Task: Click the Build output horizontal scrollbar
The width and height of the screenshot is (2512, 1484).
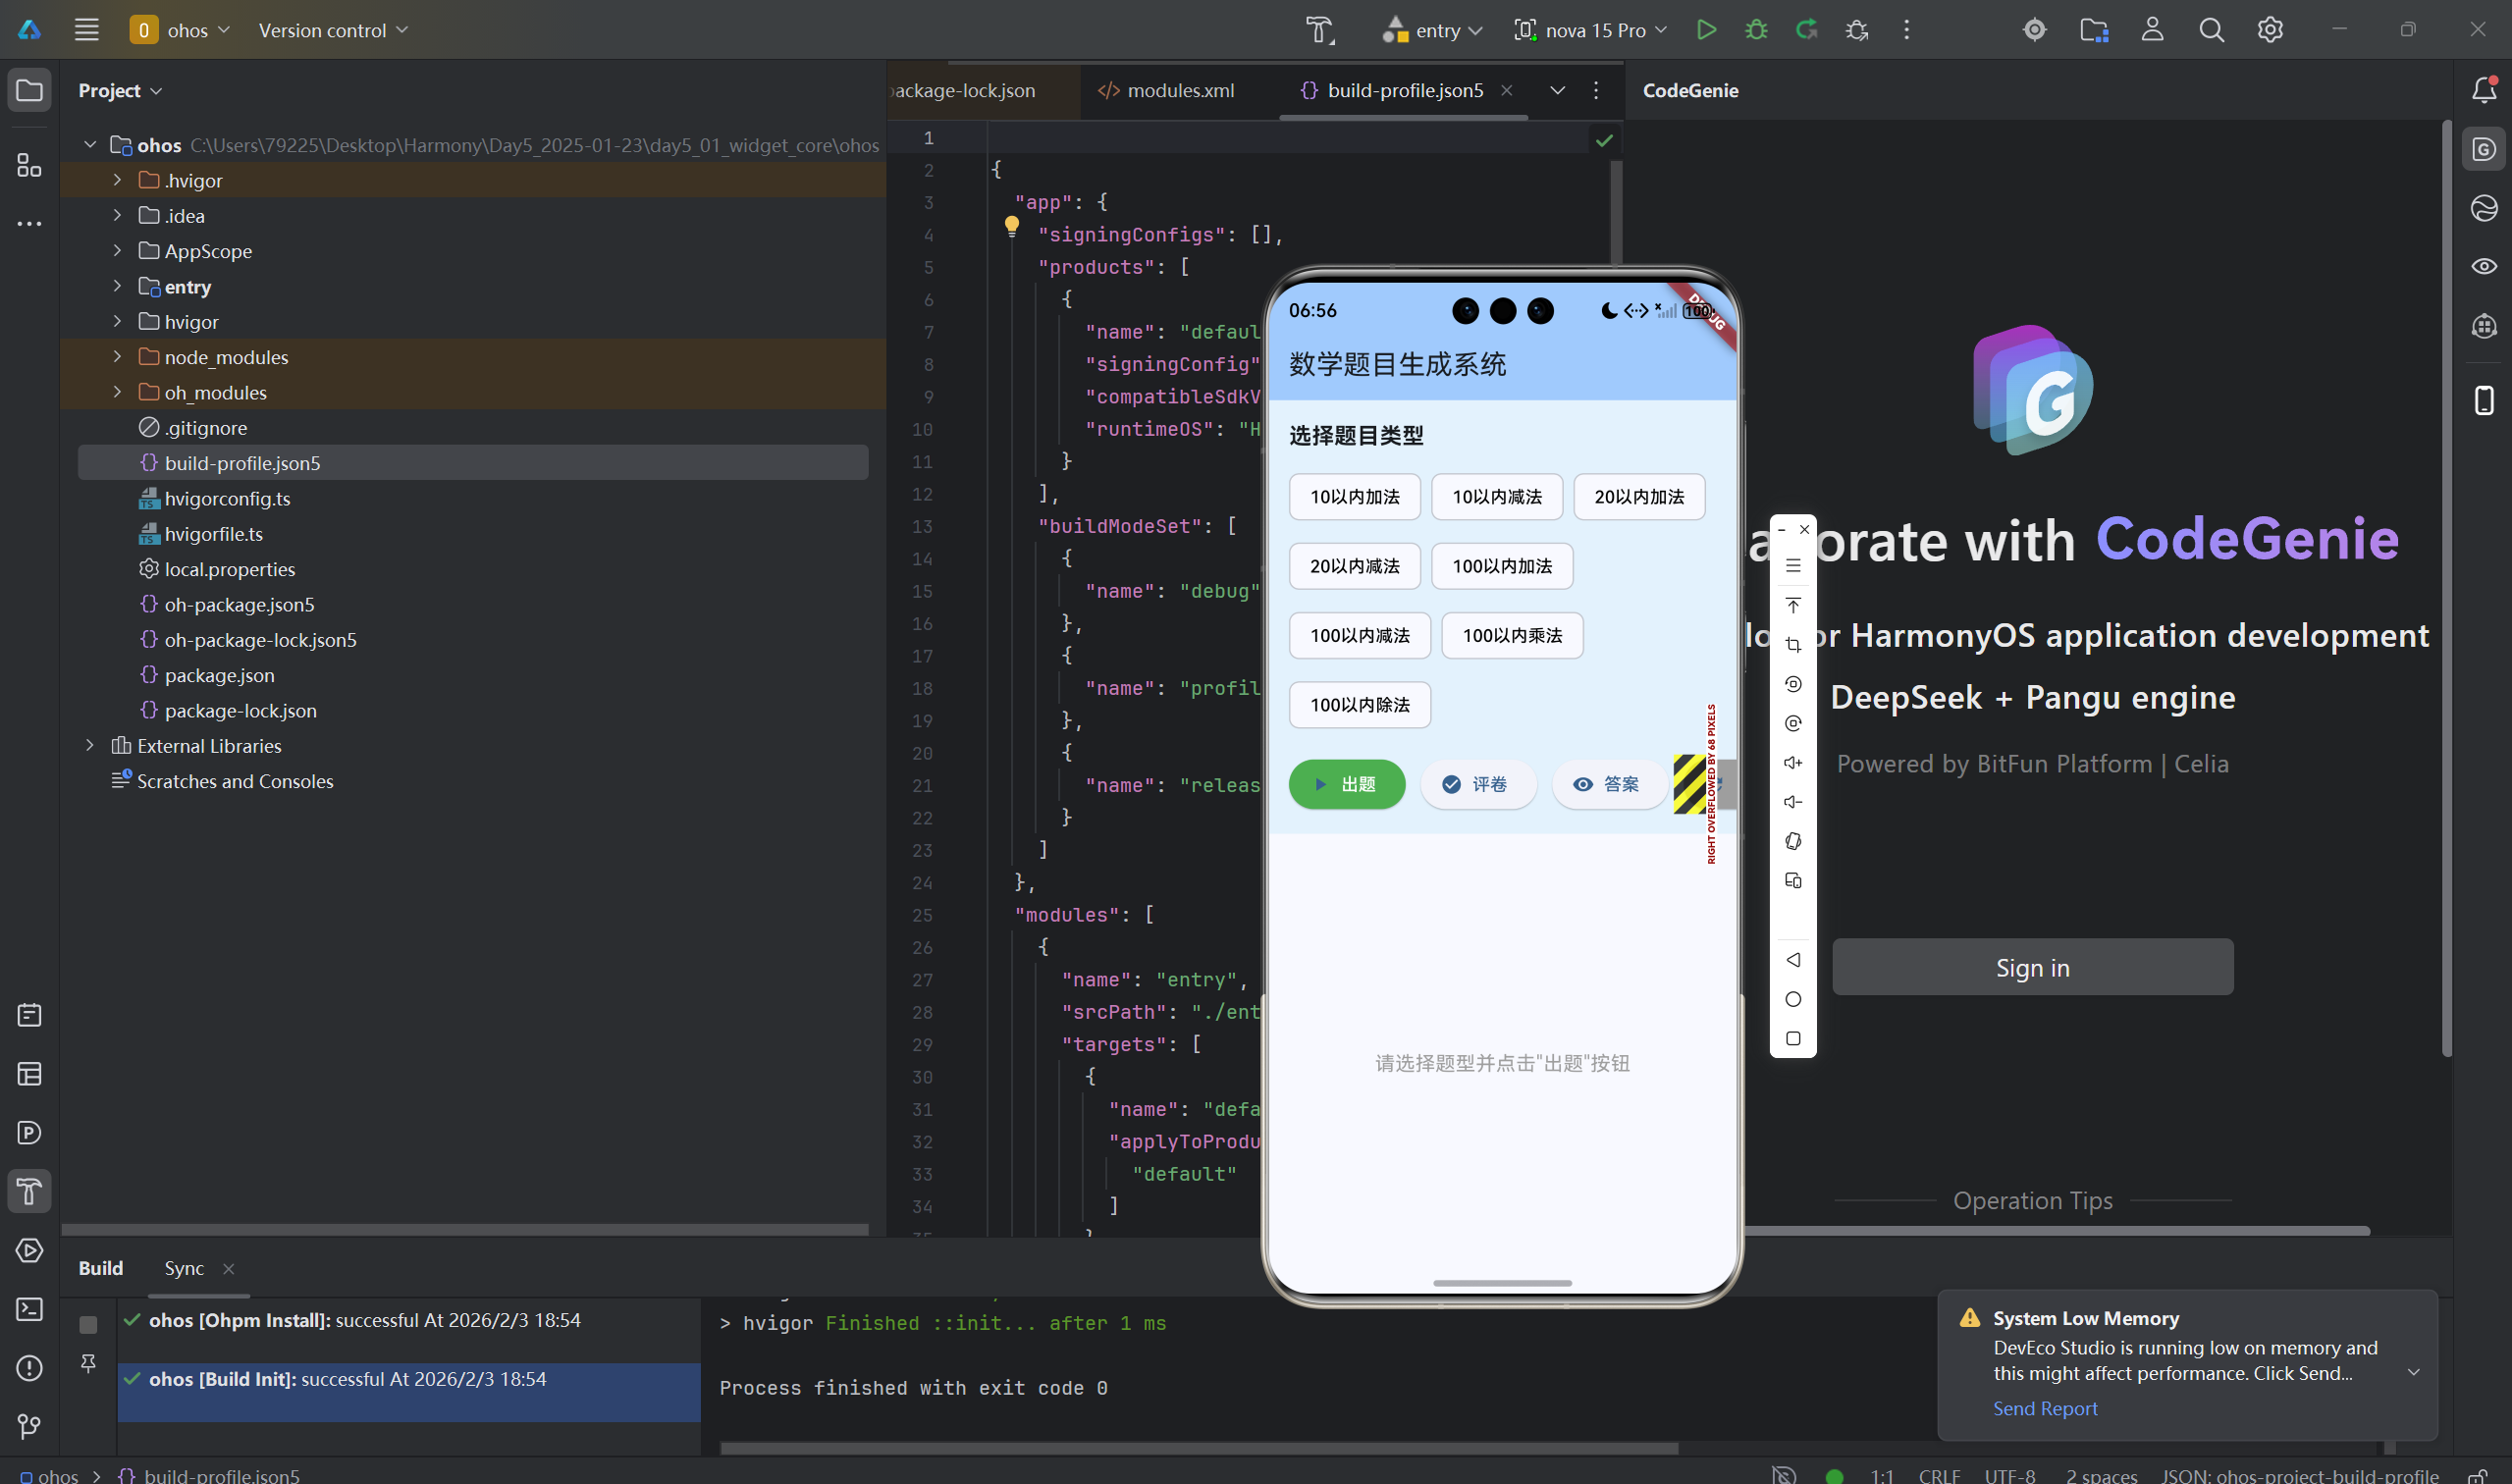Action: point(1198,1447)
